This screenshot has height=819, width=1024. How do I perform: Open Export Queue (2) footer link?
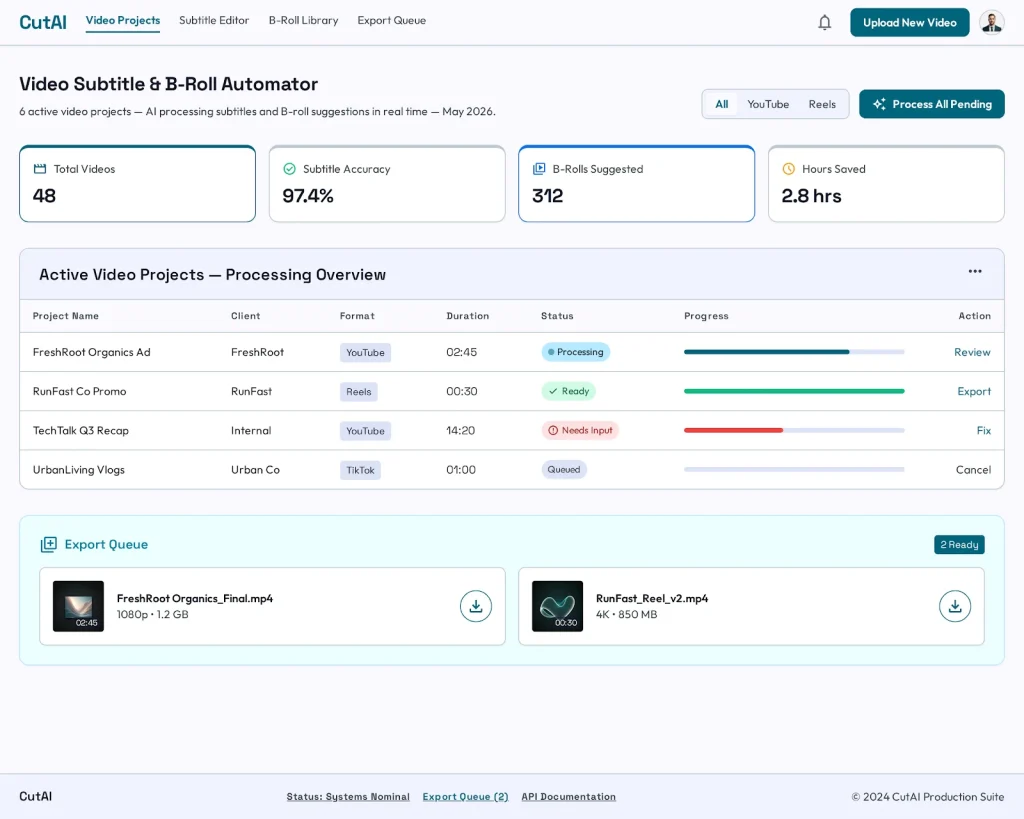pyautogui.click(x=466, y=797)
